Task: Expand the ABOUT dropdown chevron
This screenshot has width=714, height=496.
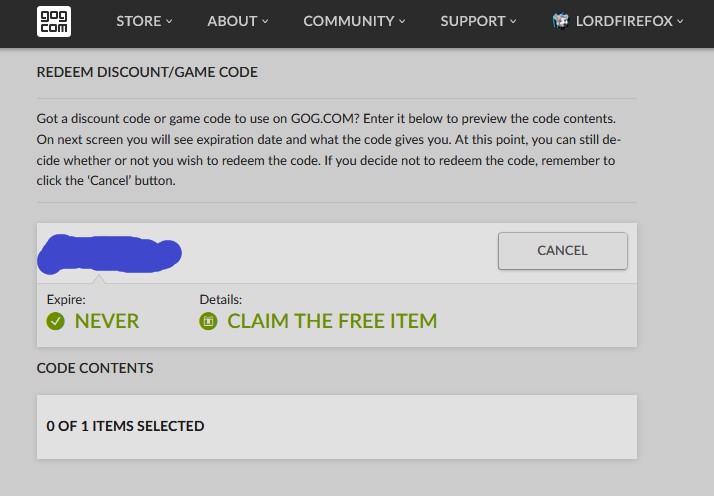Action: point(265,21)
